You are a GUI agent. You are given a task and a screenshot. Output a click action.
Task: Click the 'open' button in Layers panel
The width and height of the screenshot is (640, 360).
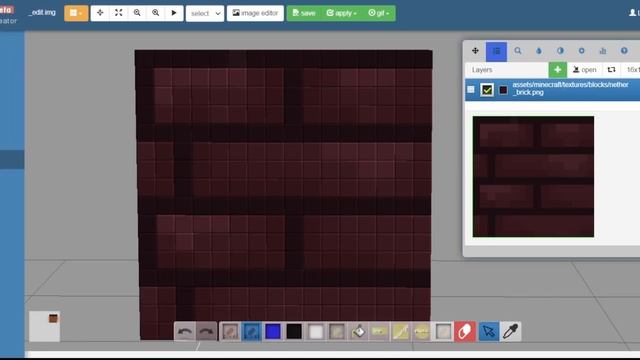pyautogui.click(x=584, y=70)
